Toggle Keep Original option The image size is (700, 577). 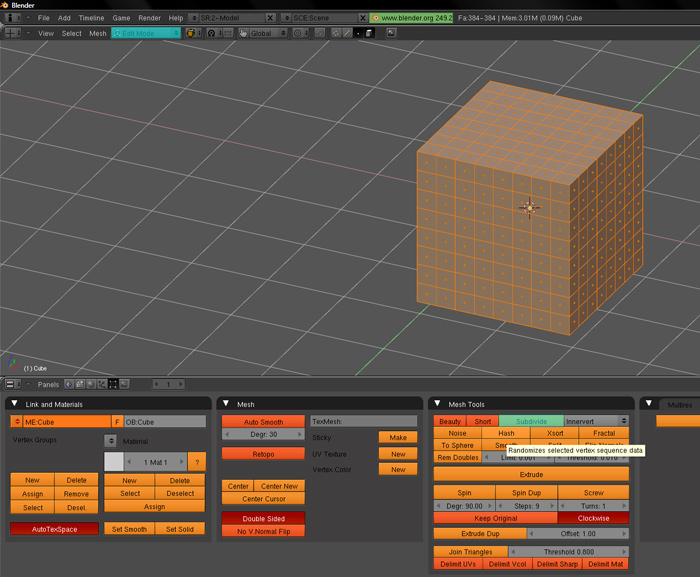[496, 518]
